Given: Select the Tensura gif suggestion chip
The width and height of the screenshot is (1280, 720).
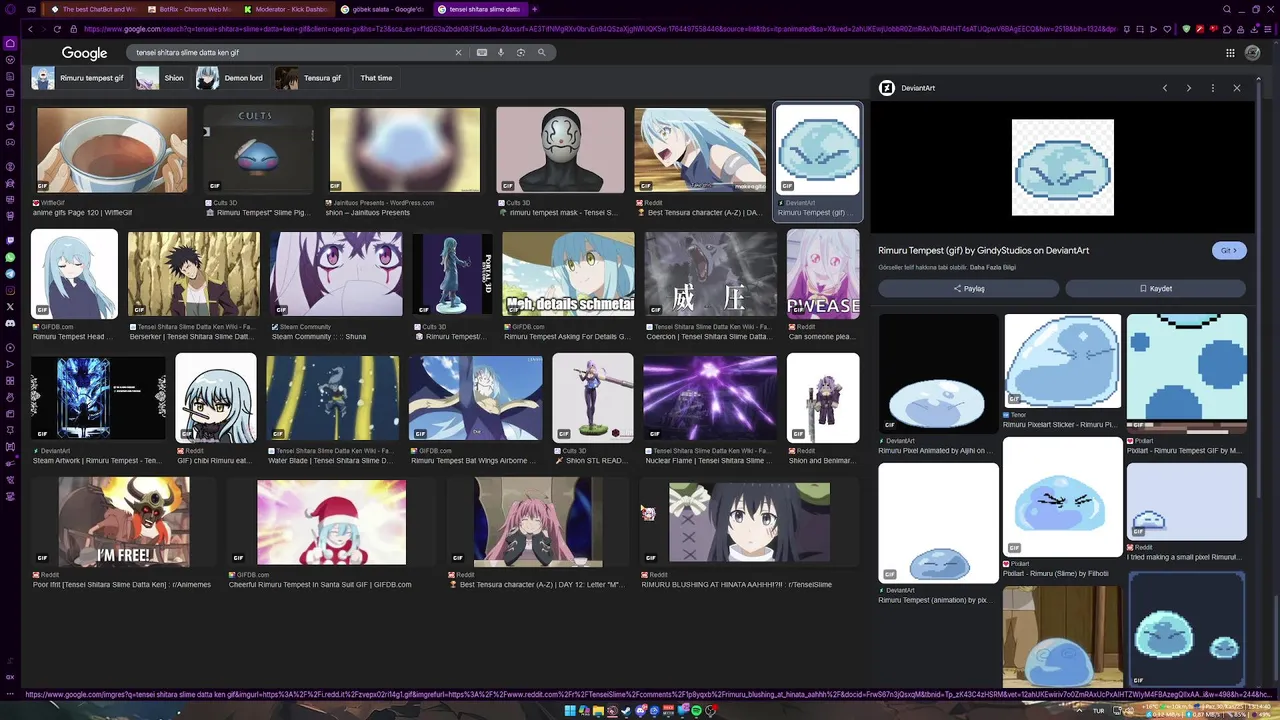Looking at the screenshot, I should [310, 78].
